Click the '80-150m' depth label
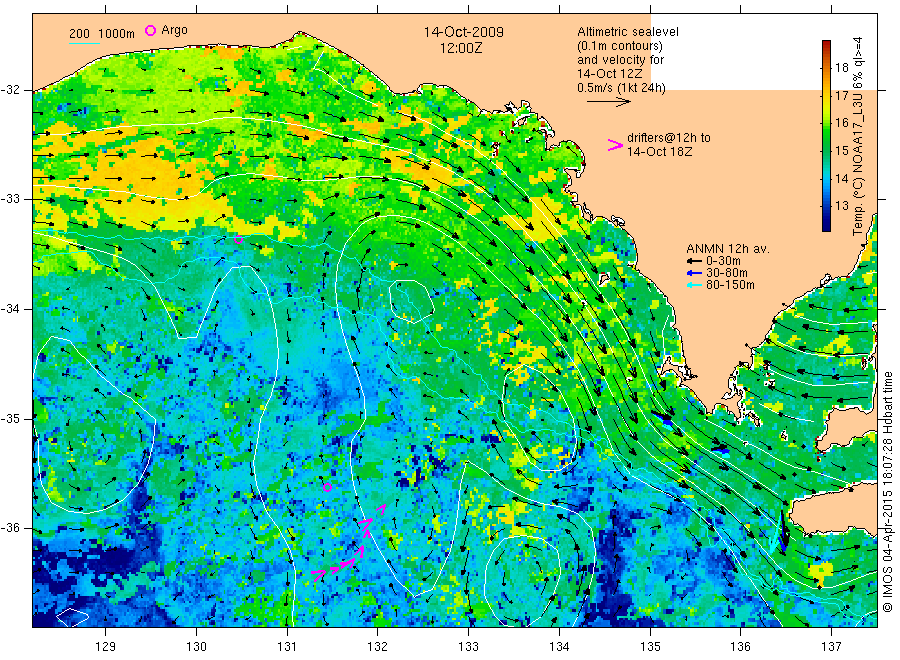900x660 pixels. [730, 285]
